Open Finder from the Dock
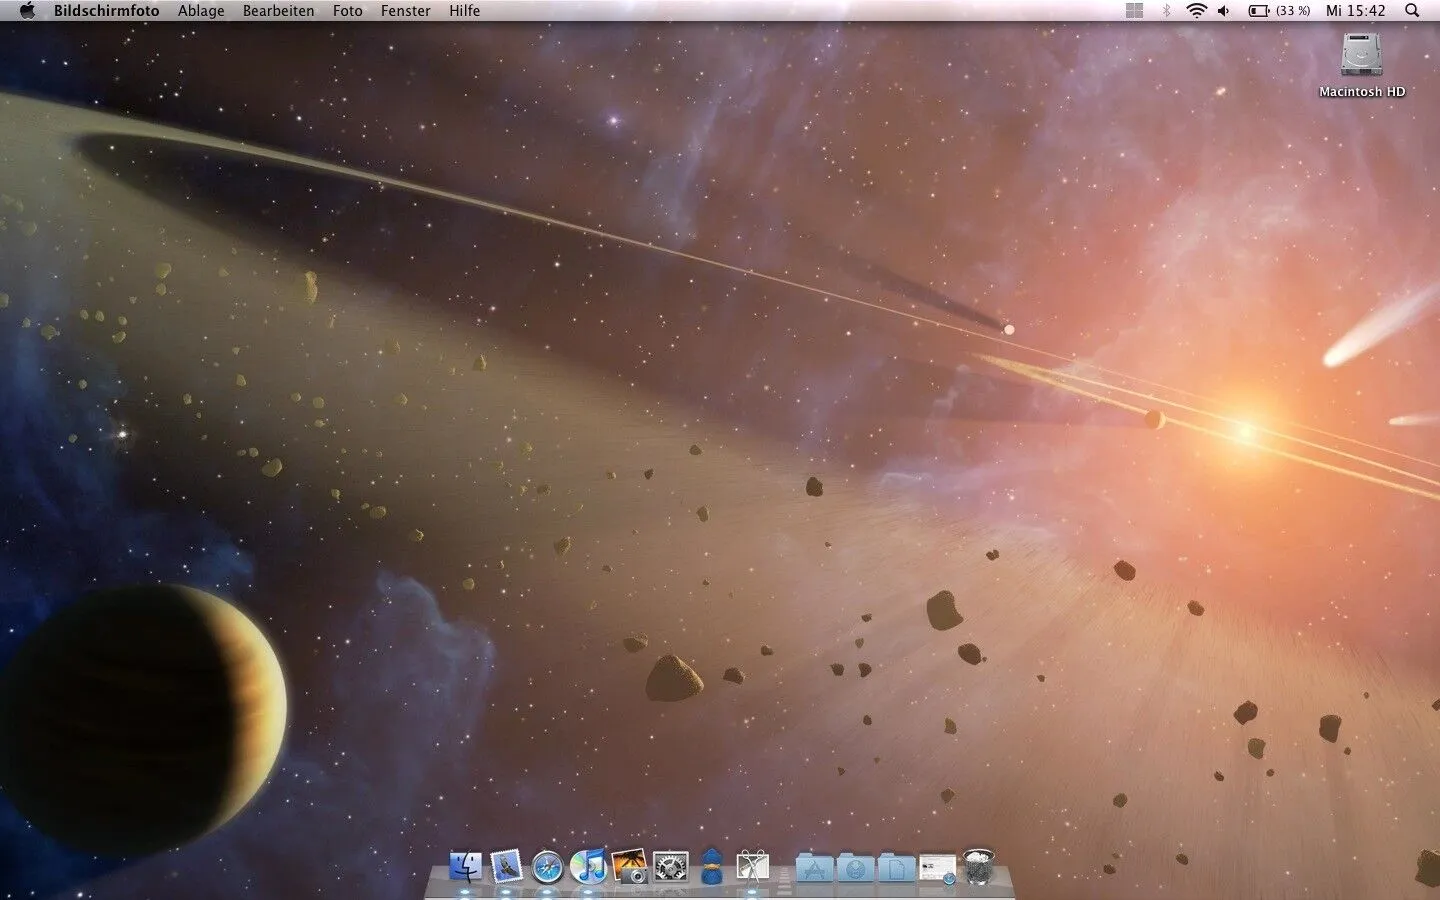 466,866
